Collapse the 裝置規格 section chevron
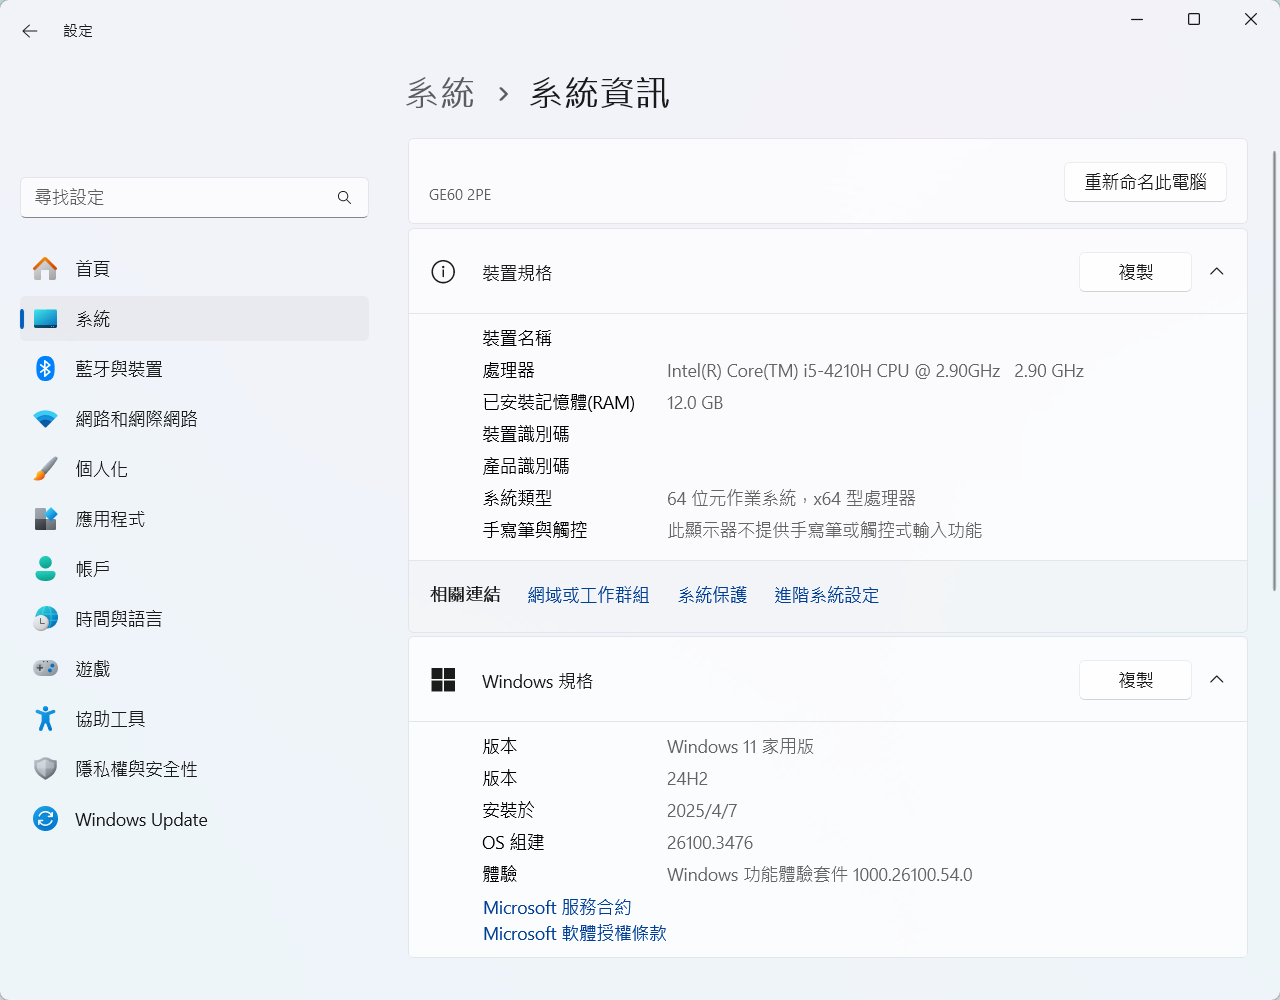 point(1217,272)
